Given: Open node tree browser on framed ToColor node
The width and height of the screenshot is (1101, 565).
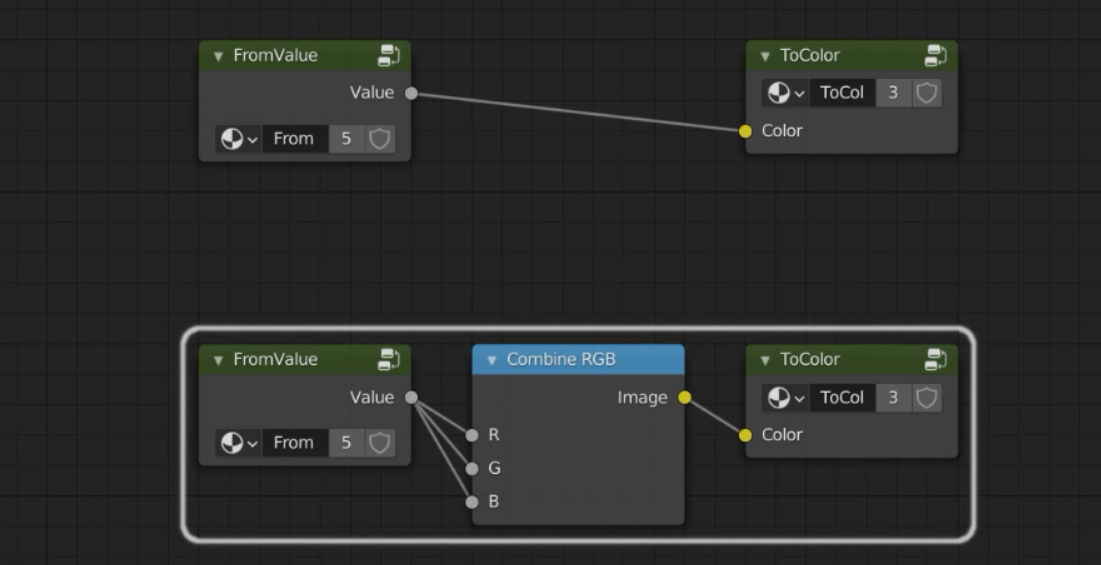Looking at the screenshot, I should pyautogui.click(x=786, y=398).
